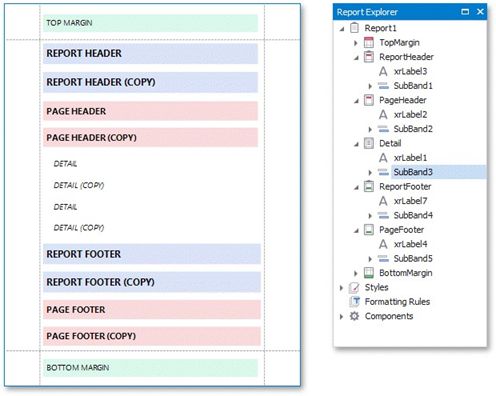Image resolution: width=496 pixels, height=396 pixels.
Task: Select the TOP MARGIN label on the report
Action: click(x=150, y=23)
